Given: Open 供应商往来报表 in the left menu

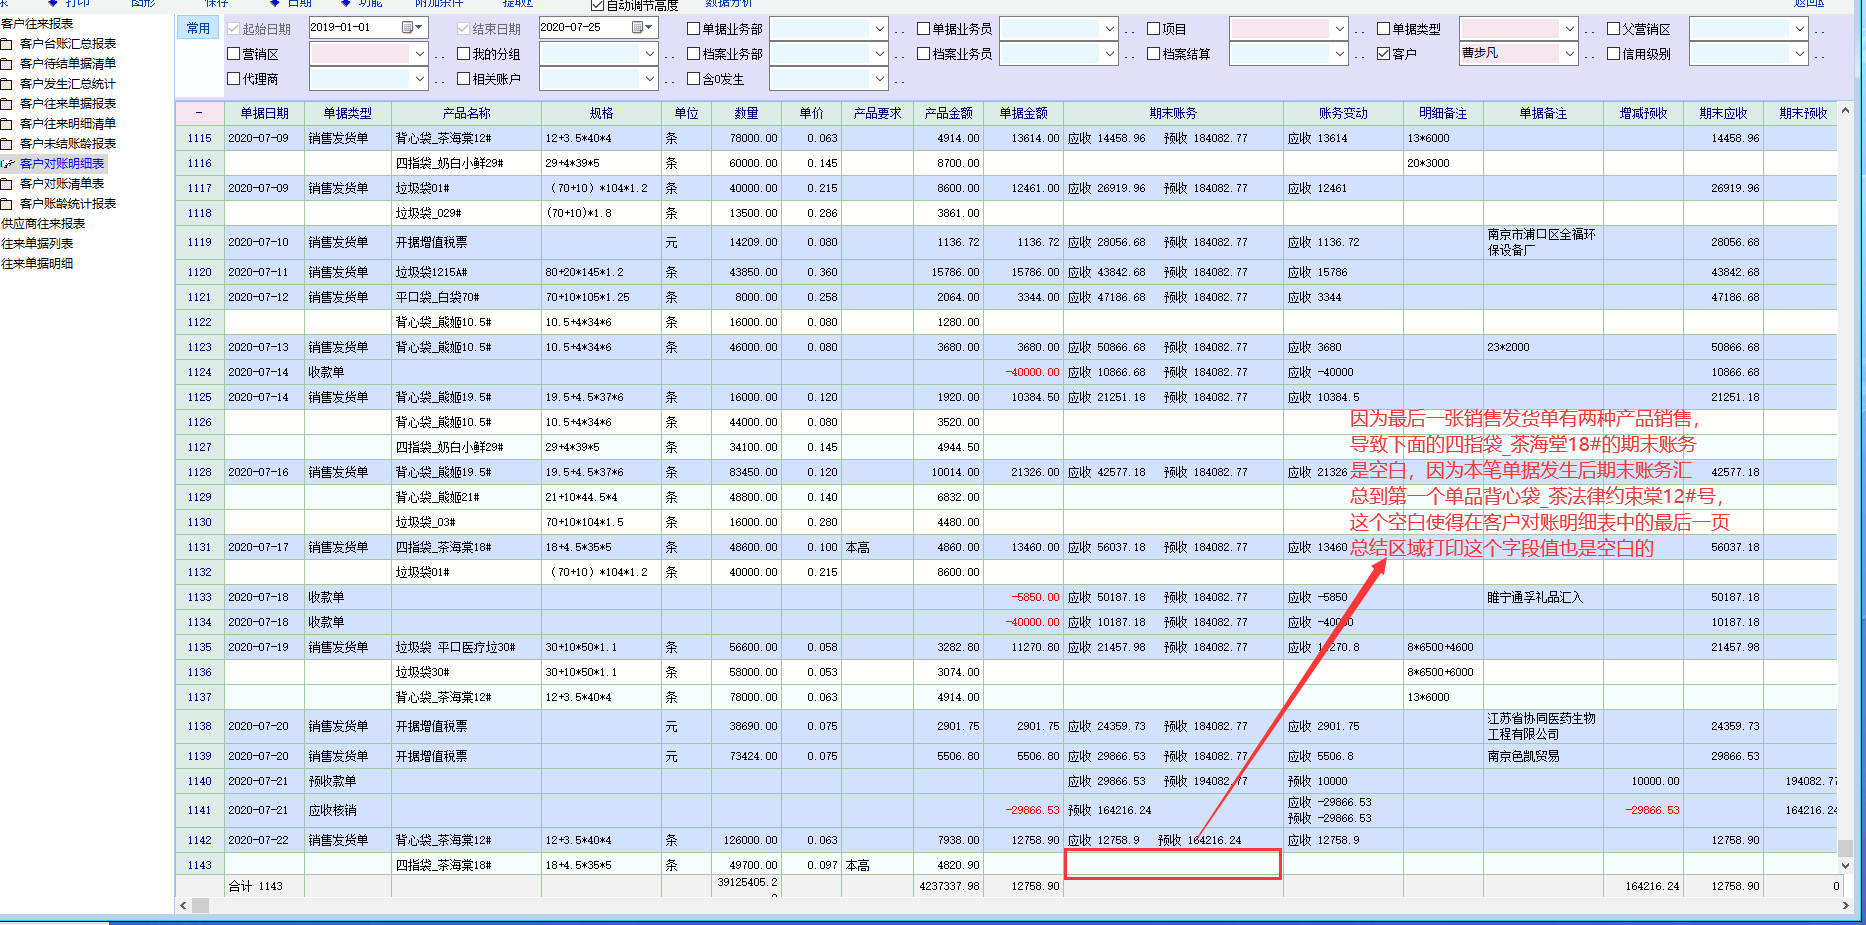Looking at the screenshot, I should tap(43, 224).
